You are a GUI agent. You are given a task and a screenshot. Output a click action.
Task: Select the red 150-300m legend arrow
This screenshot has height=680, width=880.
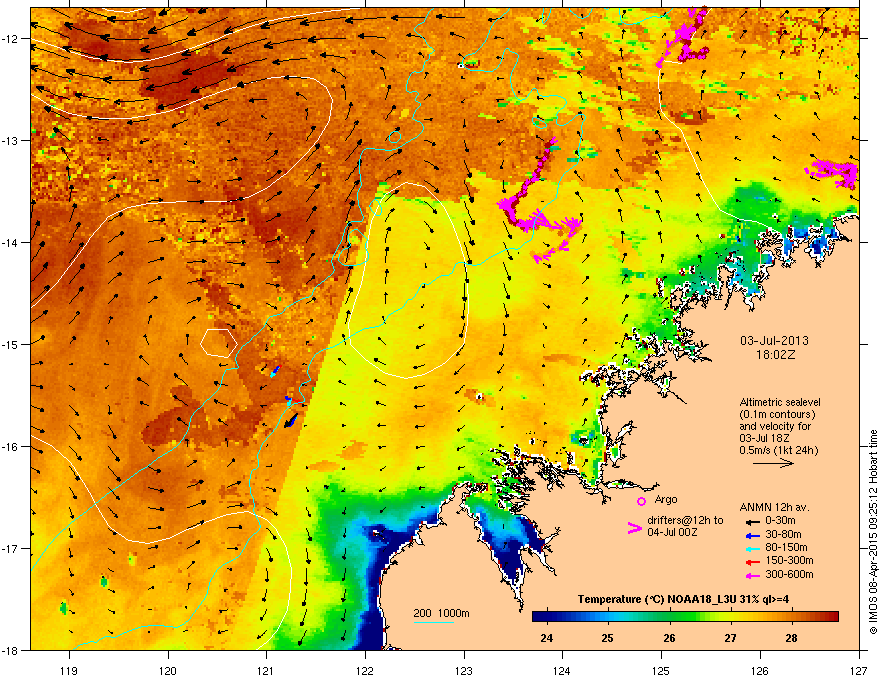click(x=752, y=562)
